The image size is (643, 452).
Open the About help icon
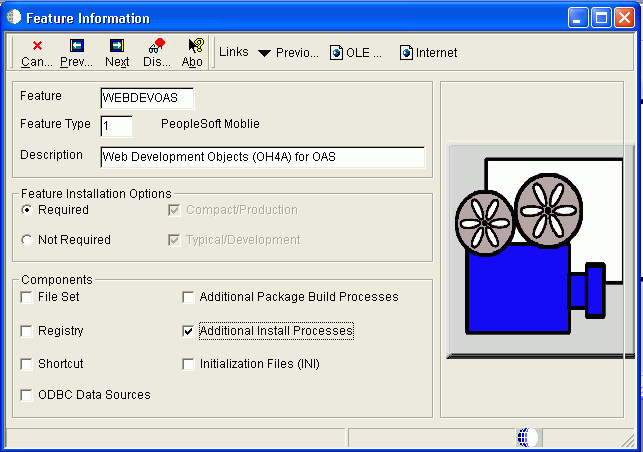pyautogui.click(x=196, y=46)
